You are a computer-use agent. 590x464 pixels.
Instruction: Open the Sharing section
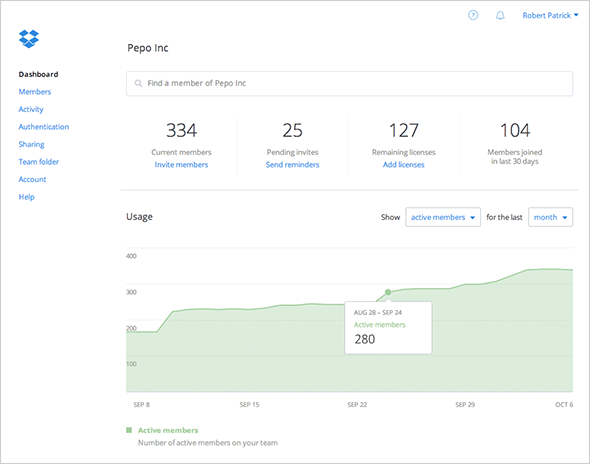tap(32, 145)
